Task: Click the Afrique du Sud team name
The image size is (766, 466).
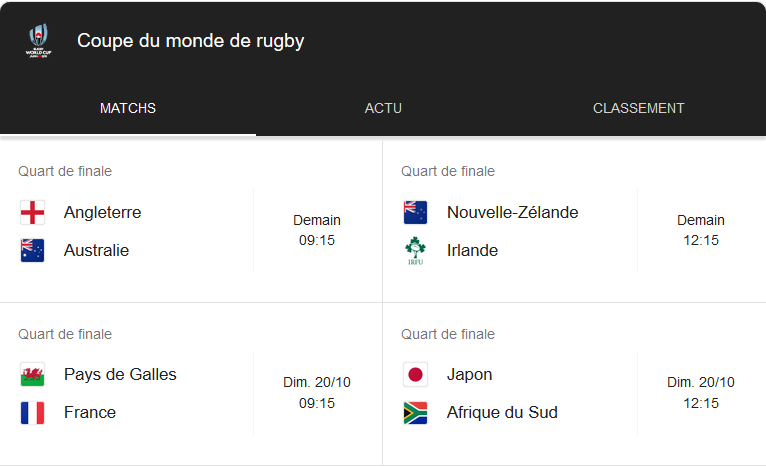Action: click(x=502, y=412)
